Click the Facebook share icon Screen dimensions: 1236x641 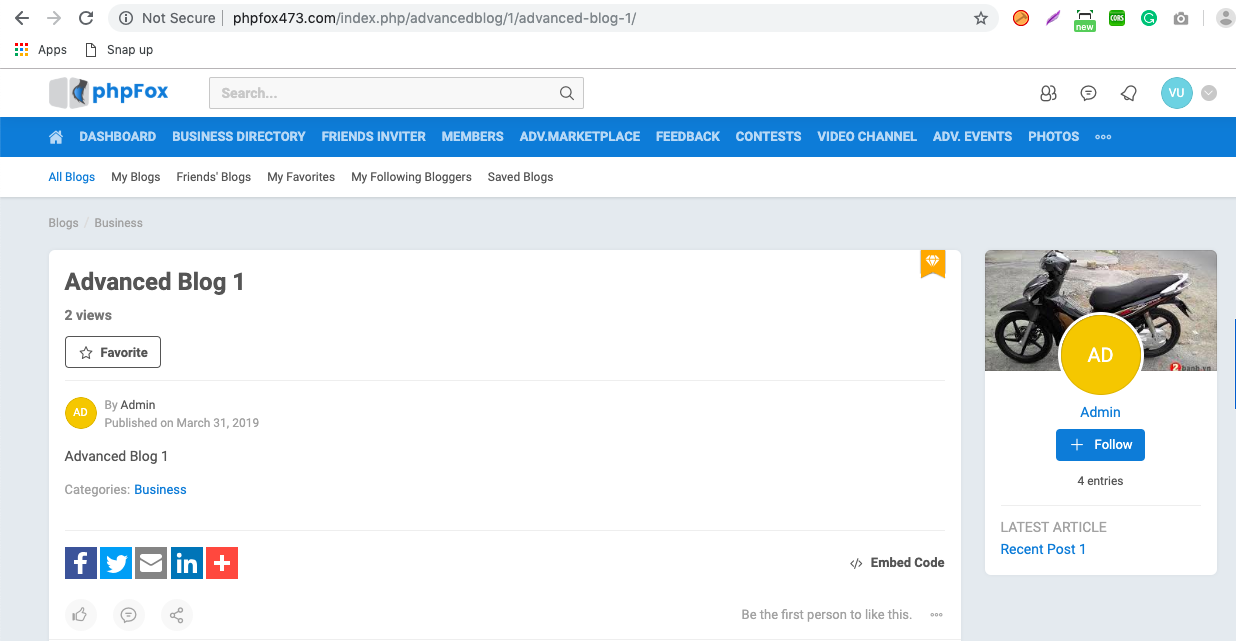pyautogui.click(x=81, y=563)
